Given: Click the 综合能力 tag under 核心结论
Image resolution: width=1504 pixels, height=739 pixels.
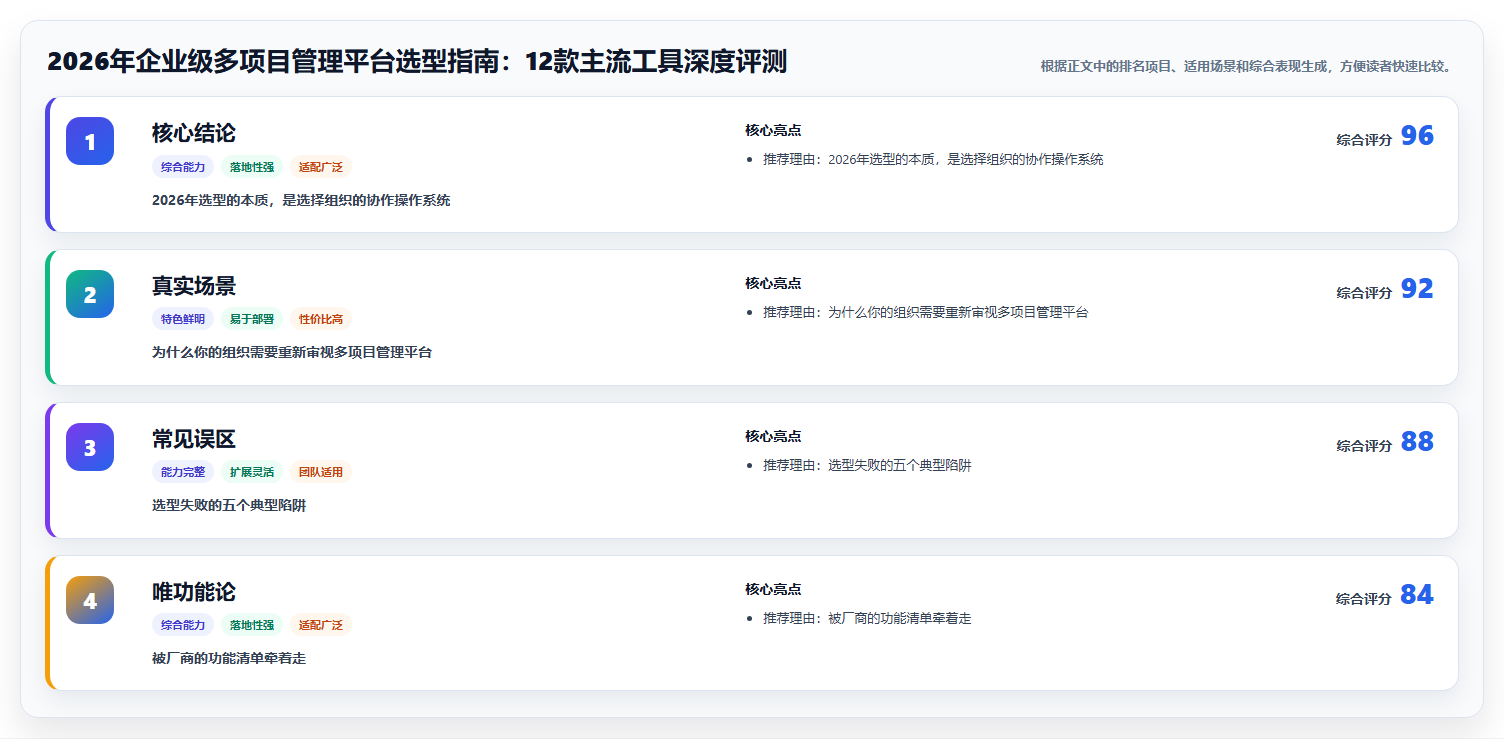Looking at the screenshot, I should click(x=183, y=167).
